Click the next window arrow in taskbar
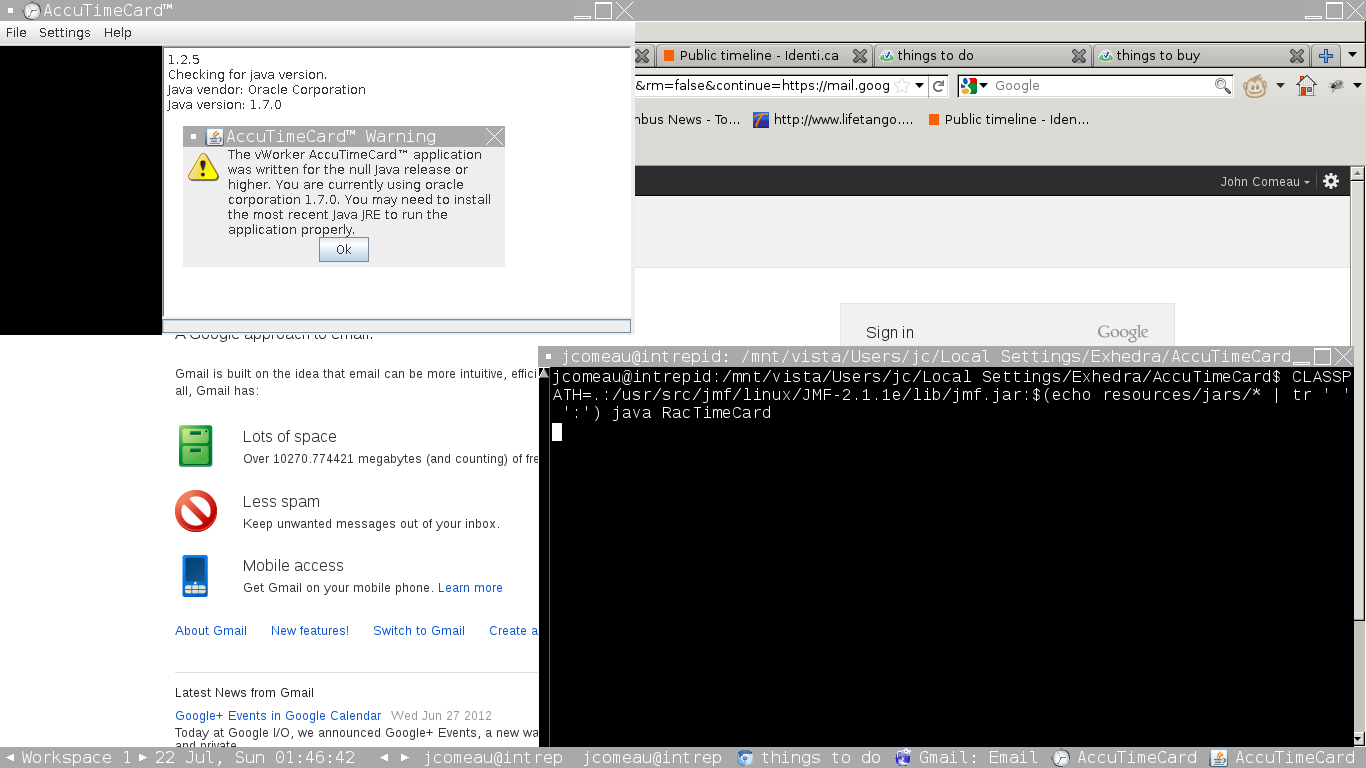The image size is (1366, 768). pos(405,758)
